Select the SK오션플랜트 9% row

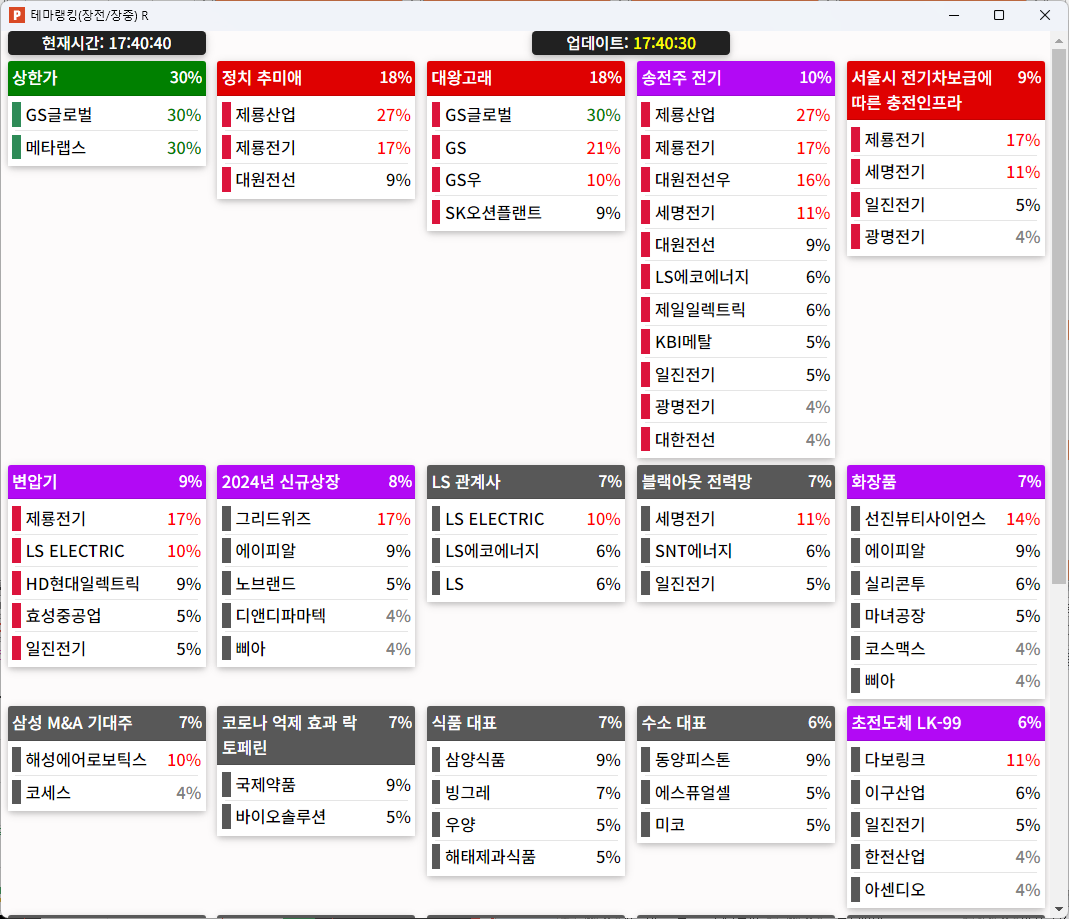[526, 213]
